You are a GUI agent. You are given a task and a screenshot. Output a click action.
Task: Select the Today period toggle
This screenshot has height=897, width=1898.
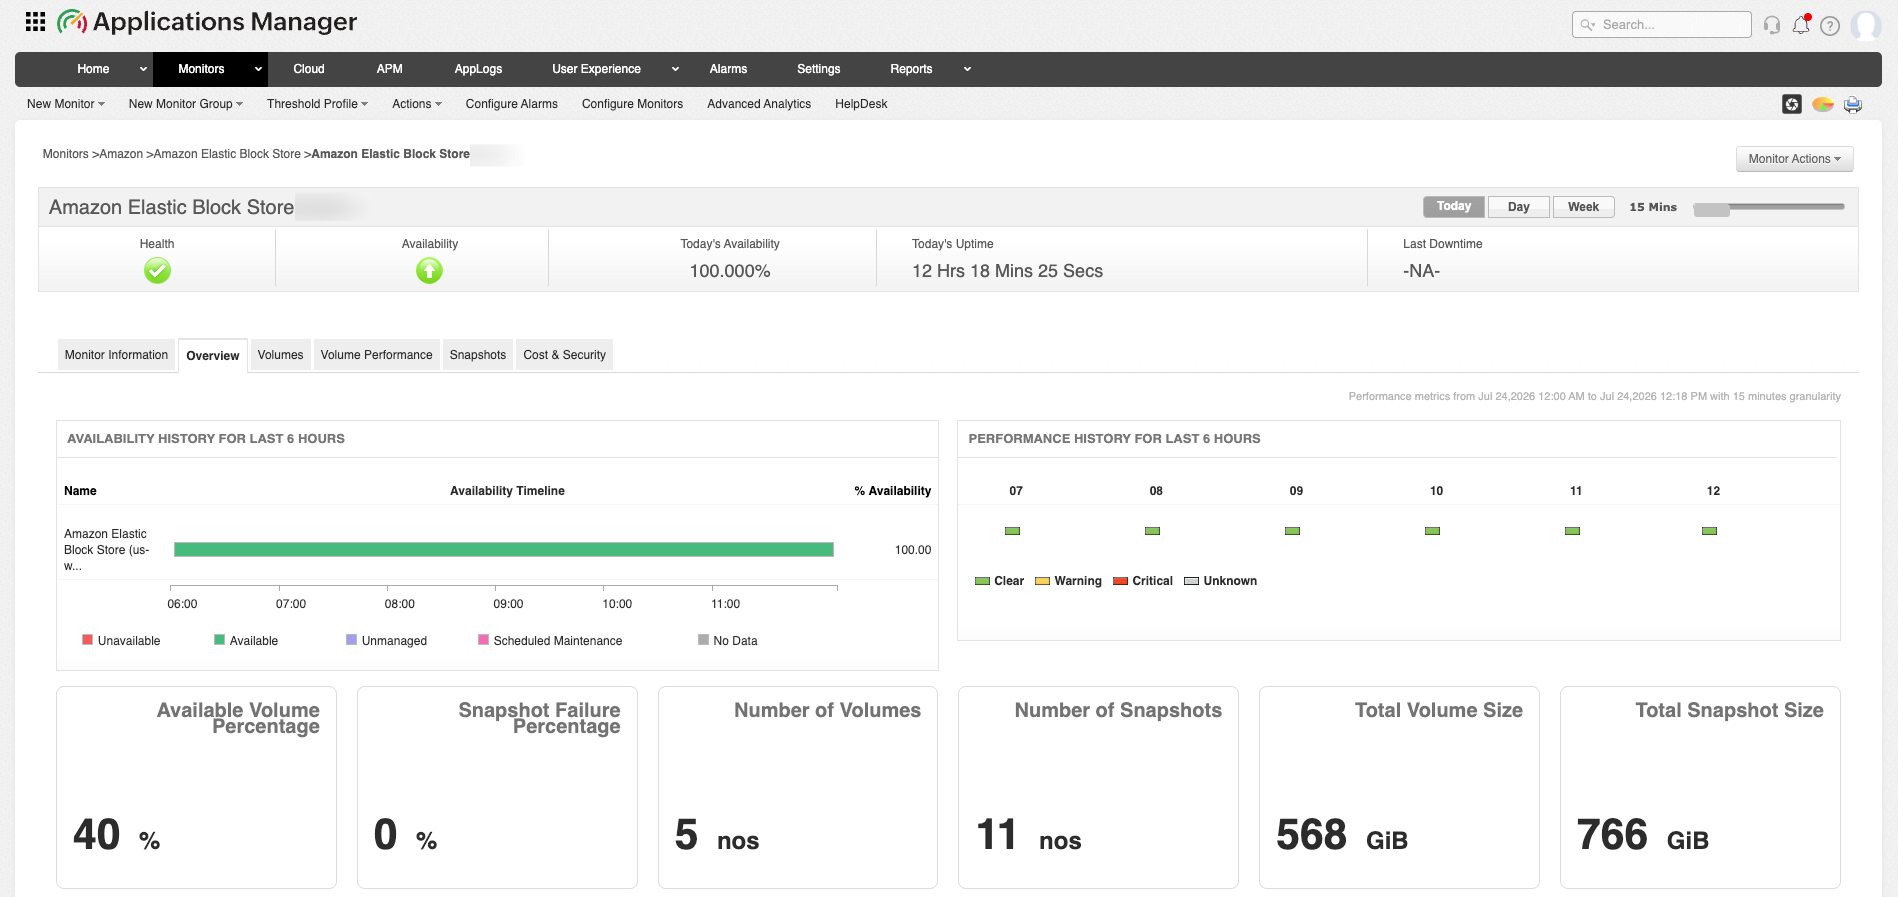pos(1454,207)
